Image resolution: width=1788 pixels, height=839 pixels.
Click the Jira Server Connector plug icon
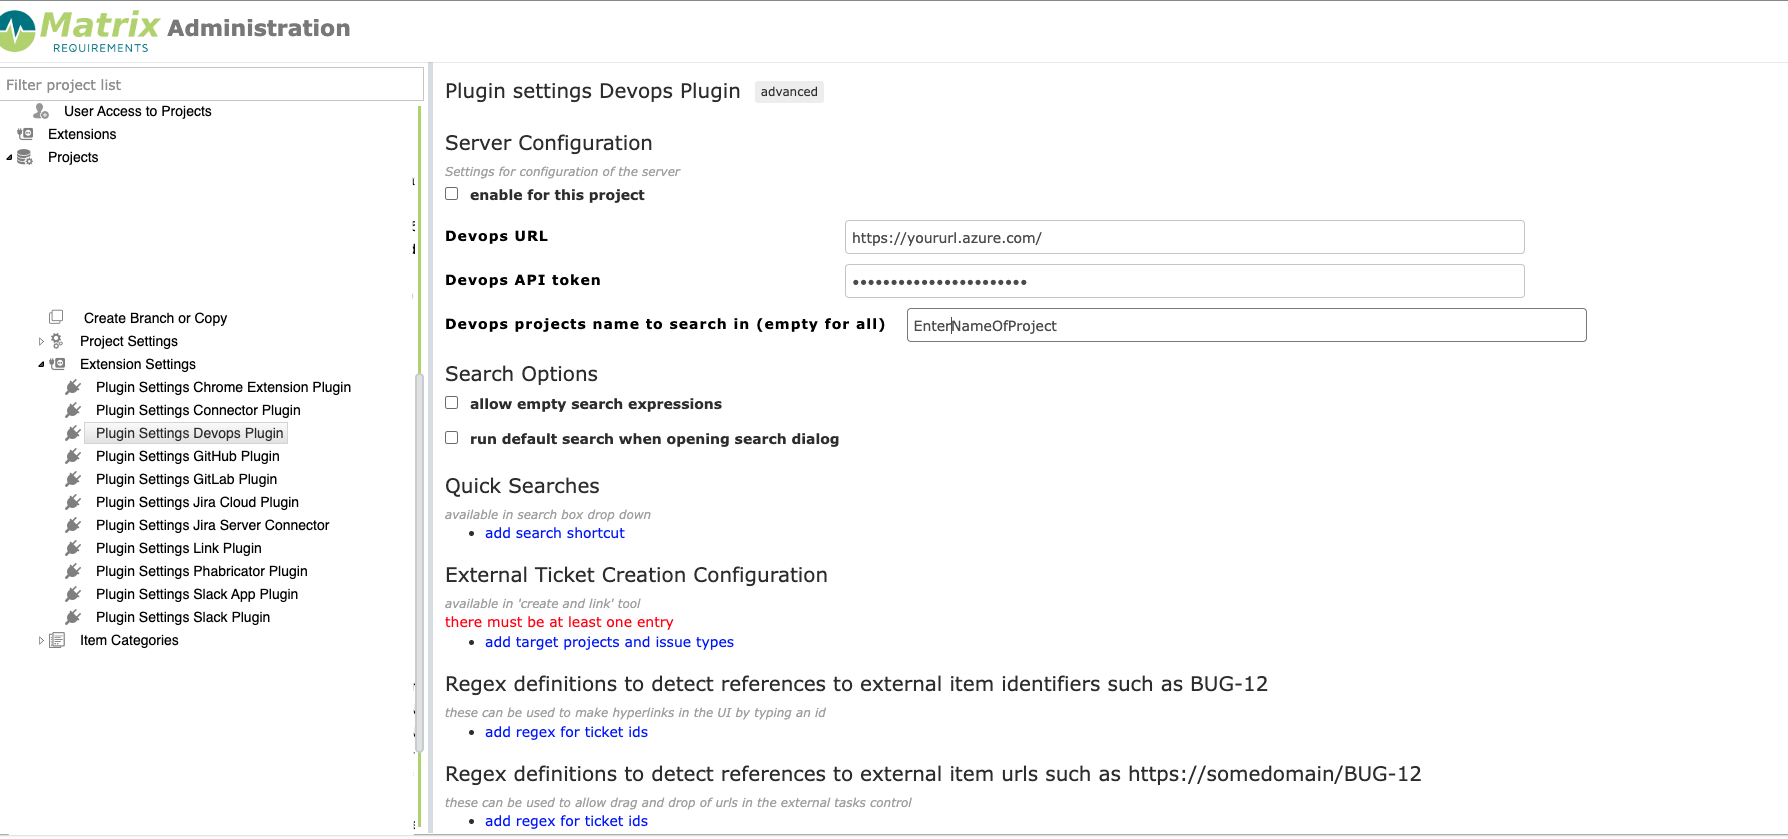73,525
